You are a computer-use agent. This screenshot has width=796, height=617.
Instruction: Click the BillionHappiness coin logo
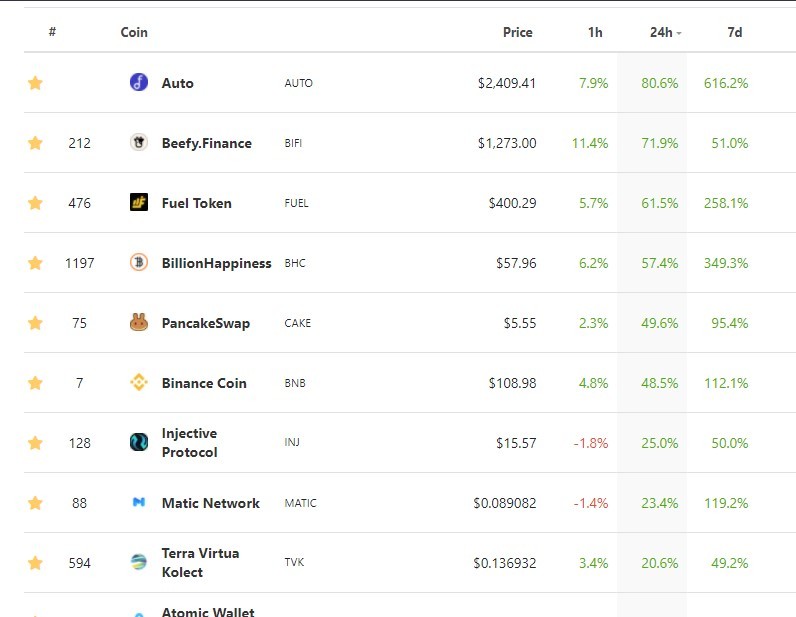tap(139, 262)
